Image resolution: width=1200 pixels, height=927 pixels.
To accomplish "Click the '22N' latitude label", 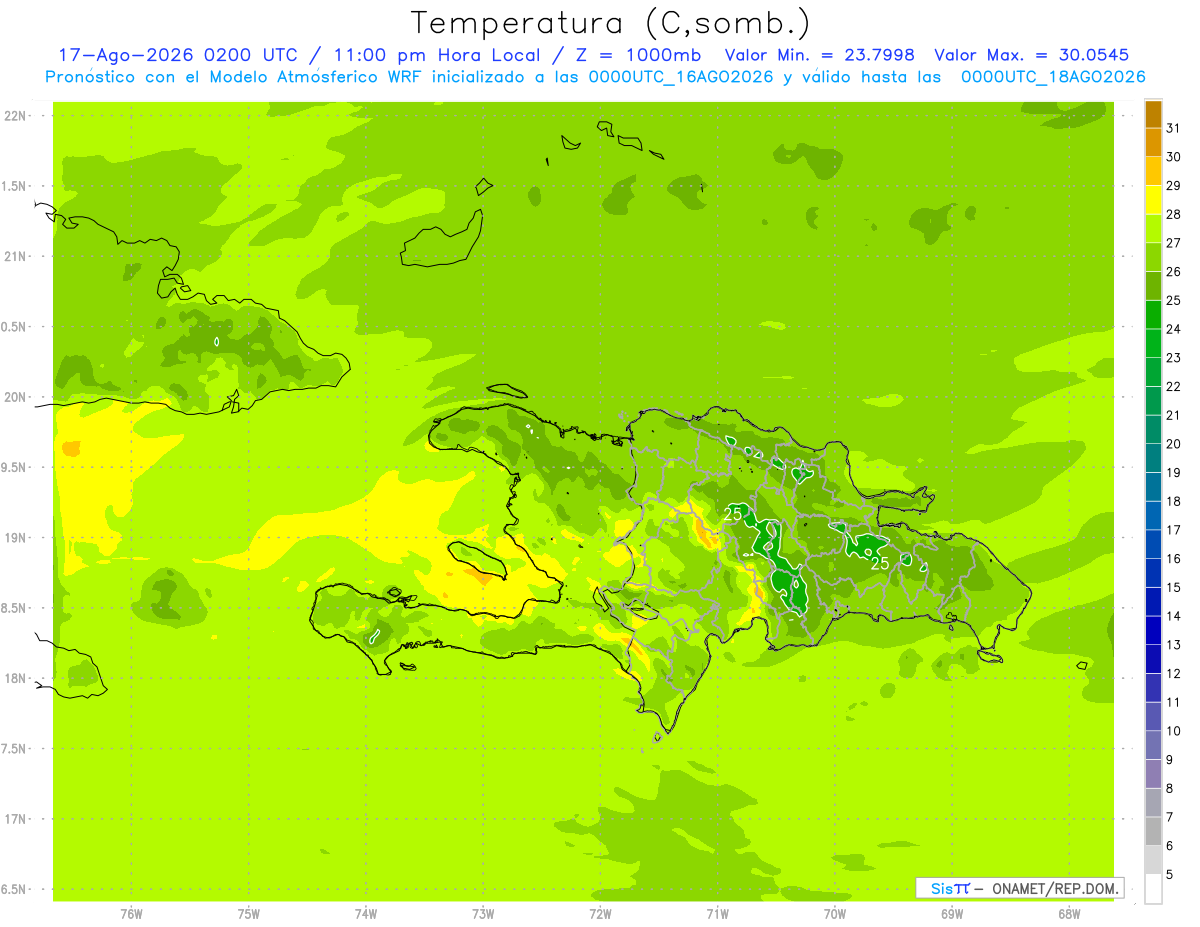I will tap(16, 116).
